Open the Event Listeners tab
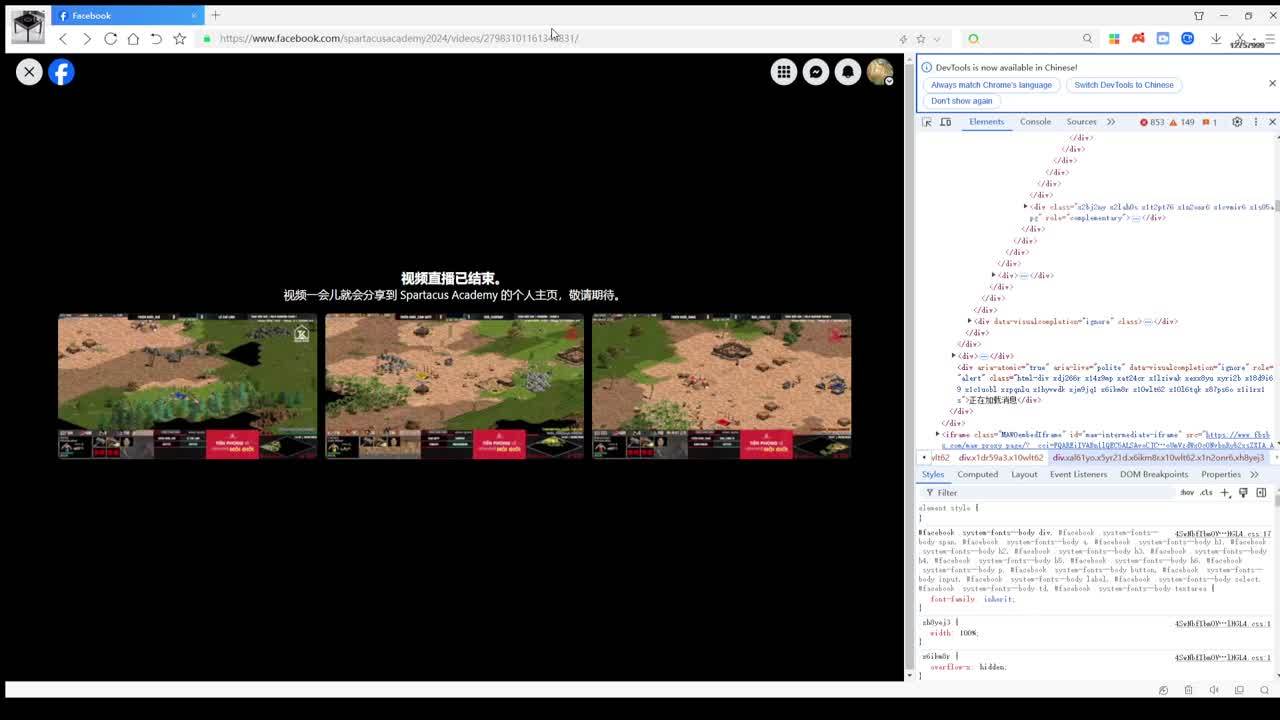 coord(1079,474)
